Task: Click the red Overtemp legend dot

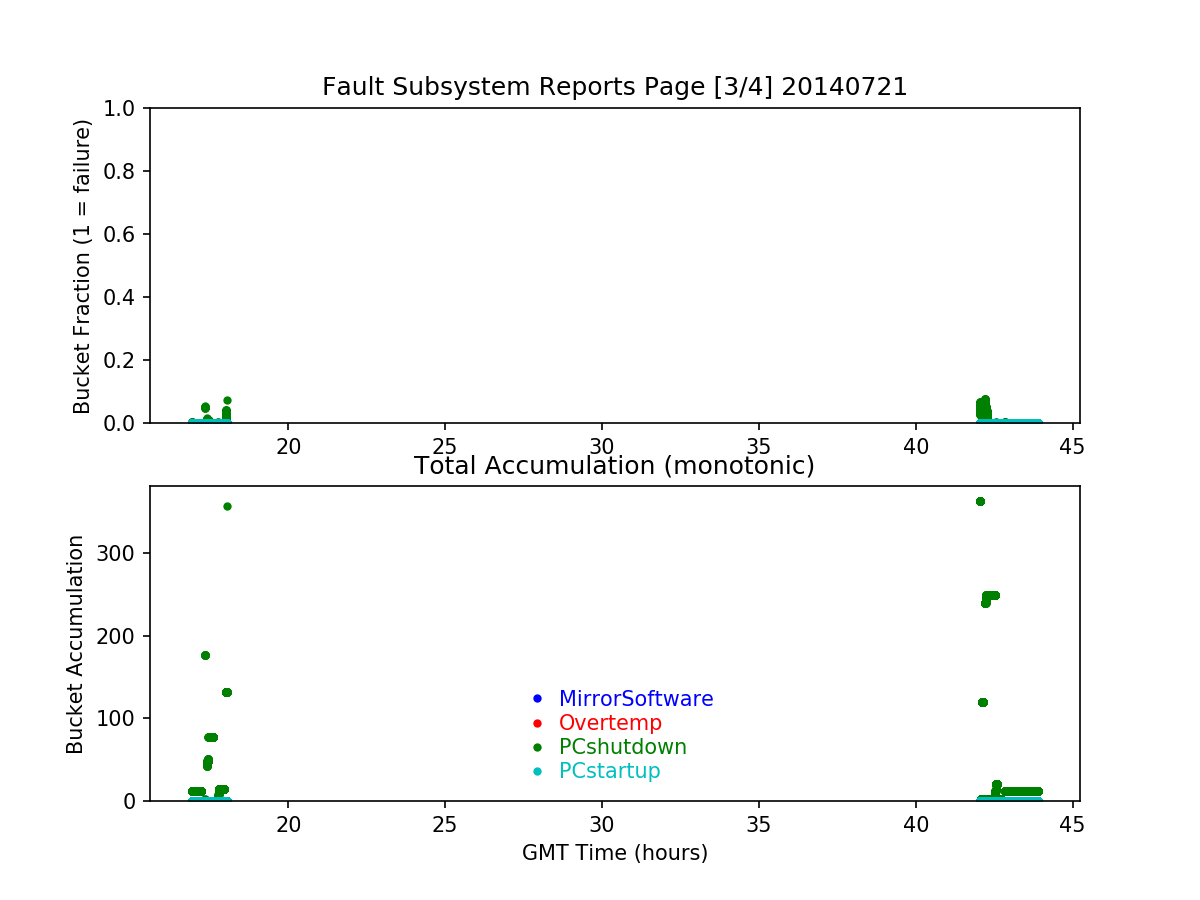Action: (x=537, y=722)
